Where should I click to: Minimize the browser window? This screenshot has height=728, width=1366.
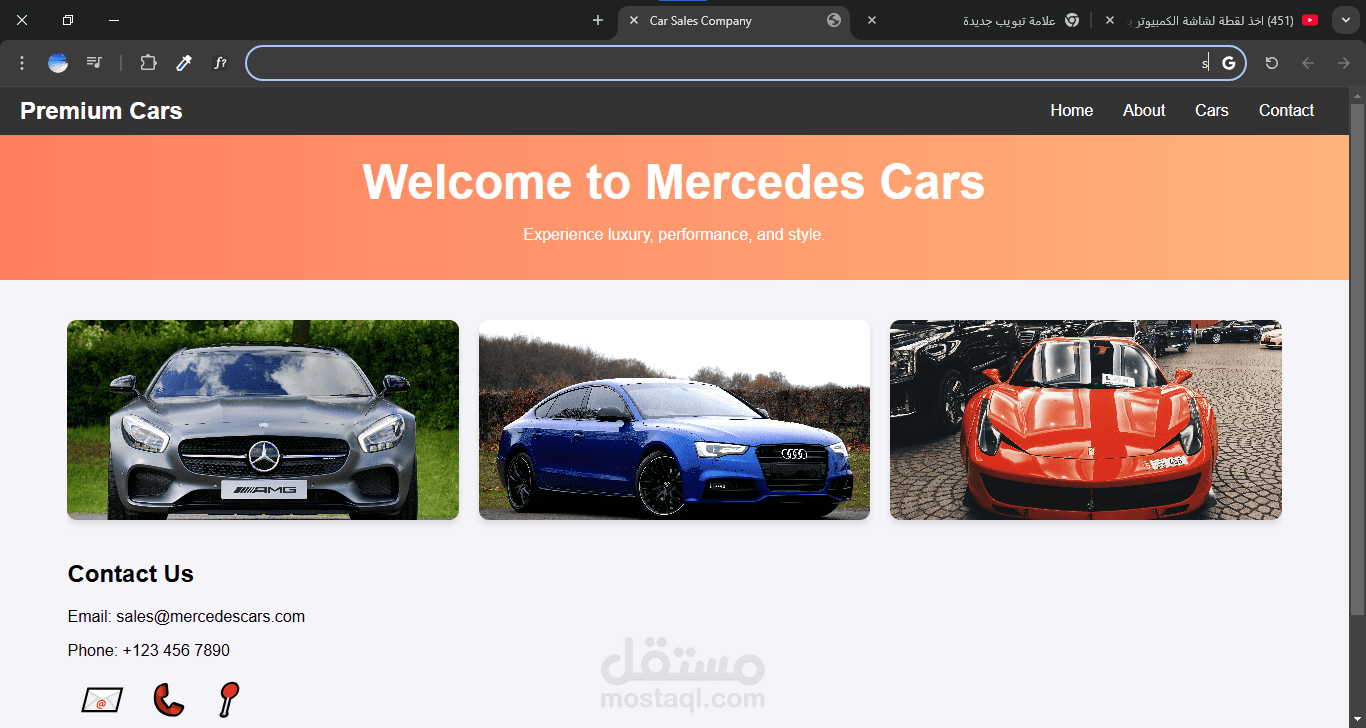(114, 20)
